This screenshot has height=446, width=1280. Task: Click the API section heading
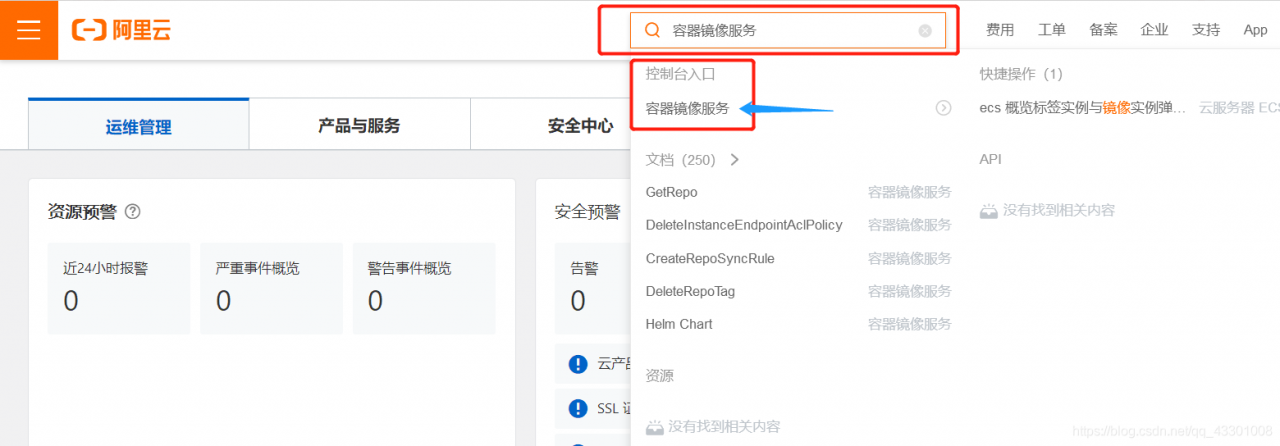point(990,159)
